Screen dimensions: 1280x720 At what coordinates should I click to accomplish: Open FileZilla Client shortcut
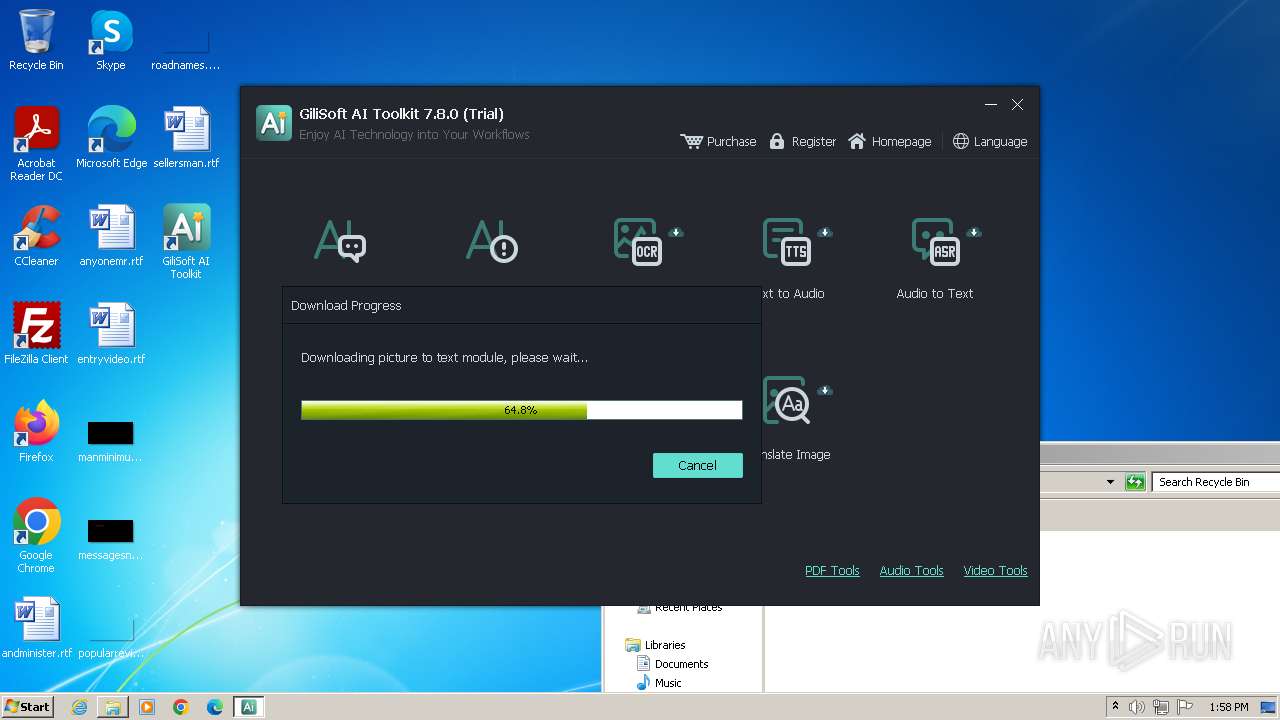click(36, 334)
